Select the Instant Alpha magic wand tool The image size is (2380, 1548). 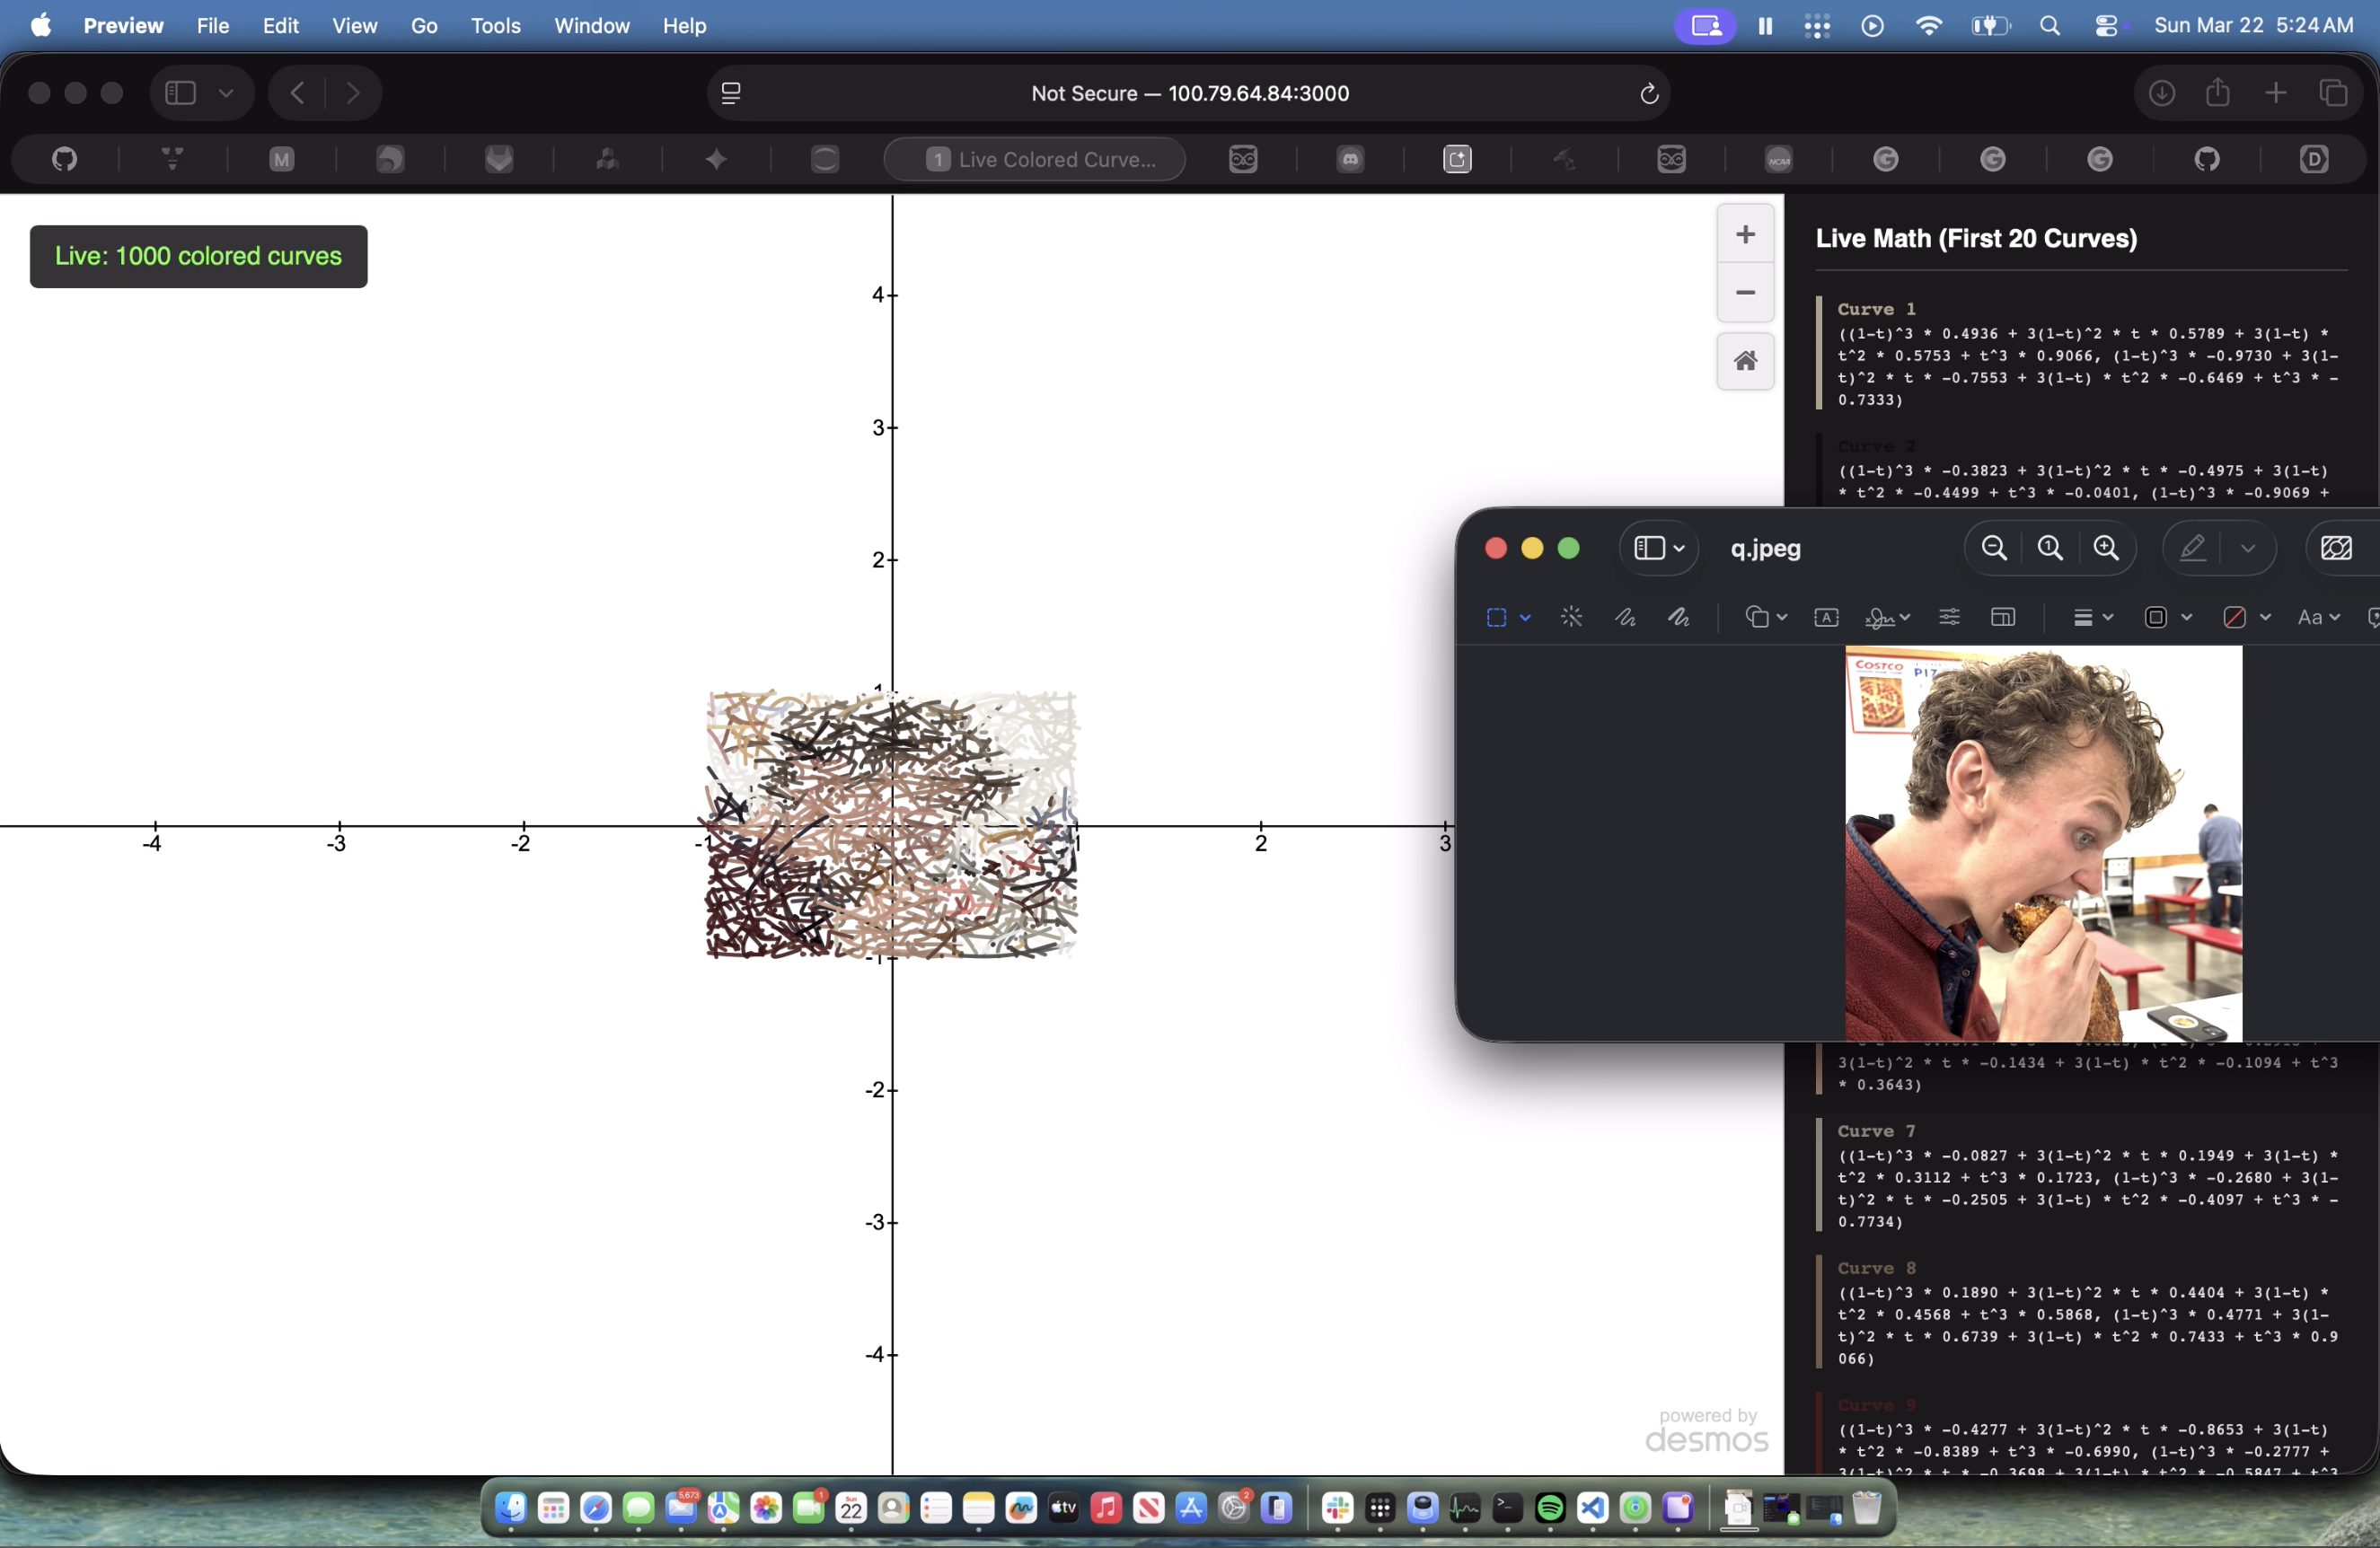[1571, 617]
